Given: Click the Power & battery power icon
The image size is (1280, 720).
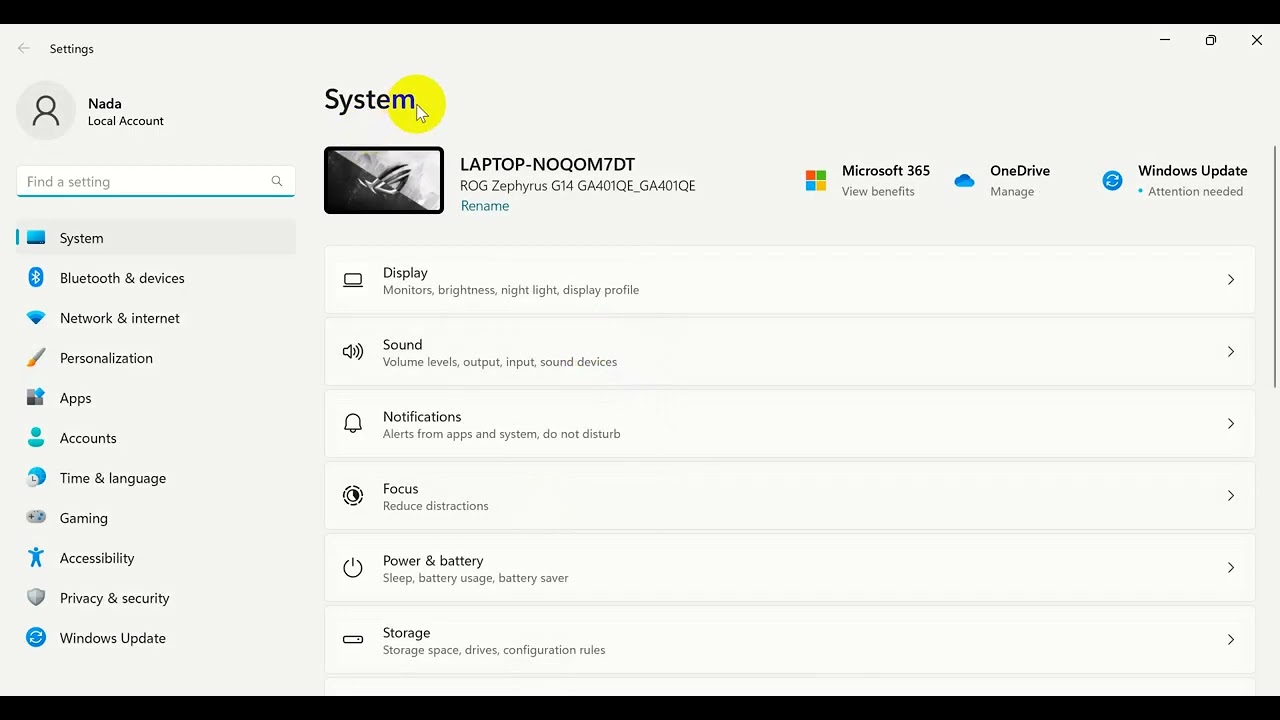Looking at the screenshot, I should [353, 568].
